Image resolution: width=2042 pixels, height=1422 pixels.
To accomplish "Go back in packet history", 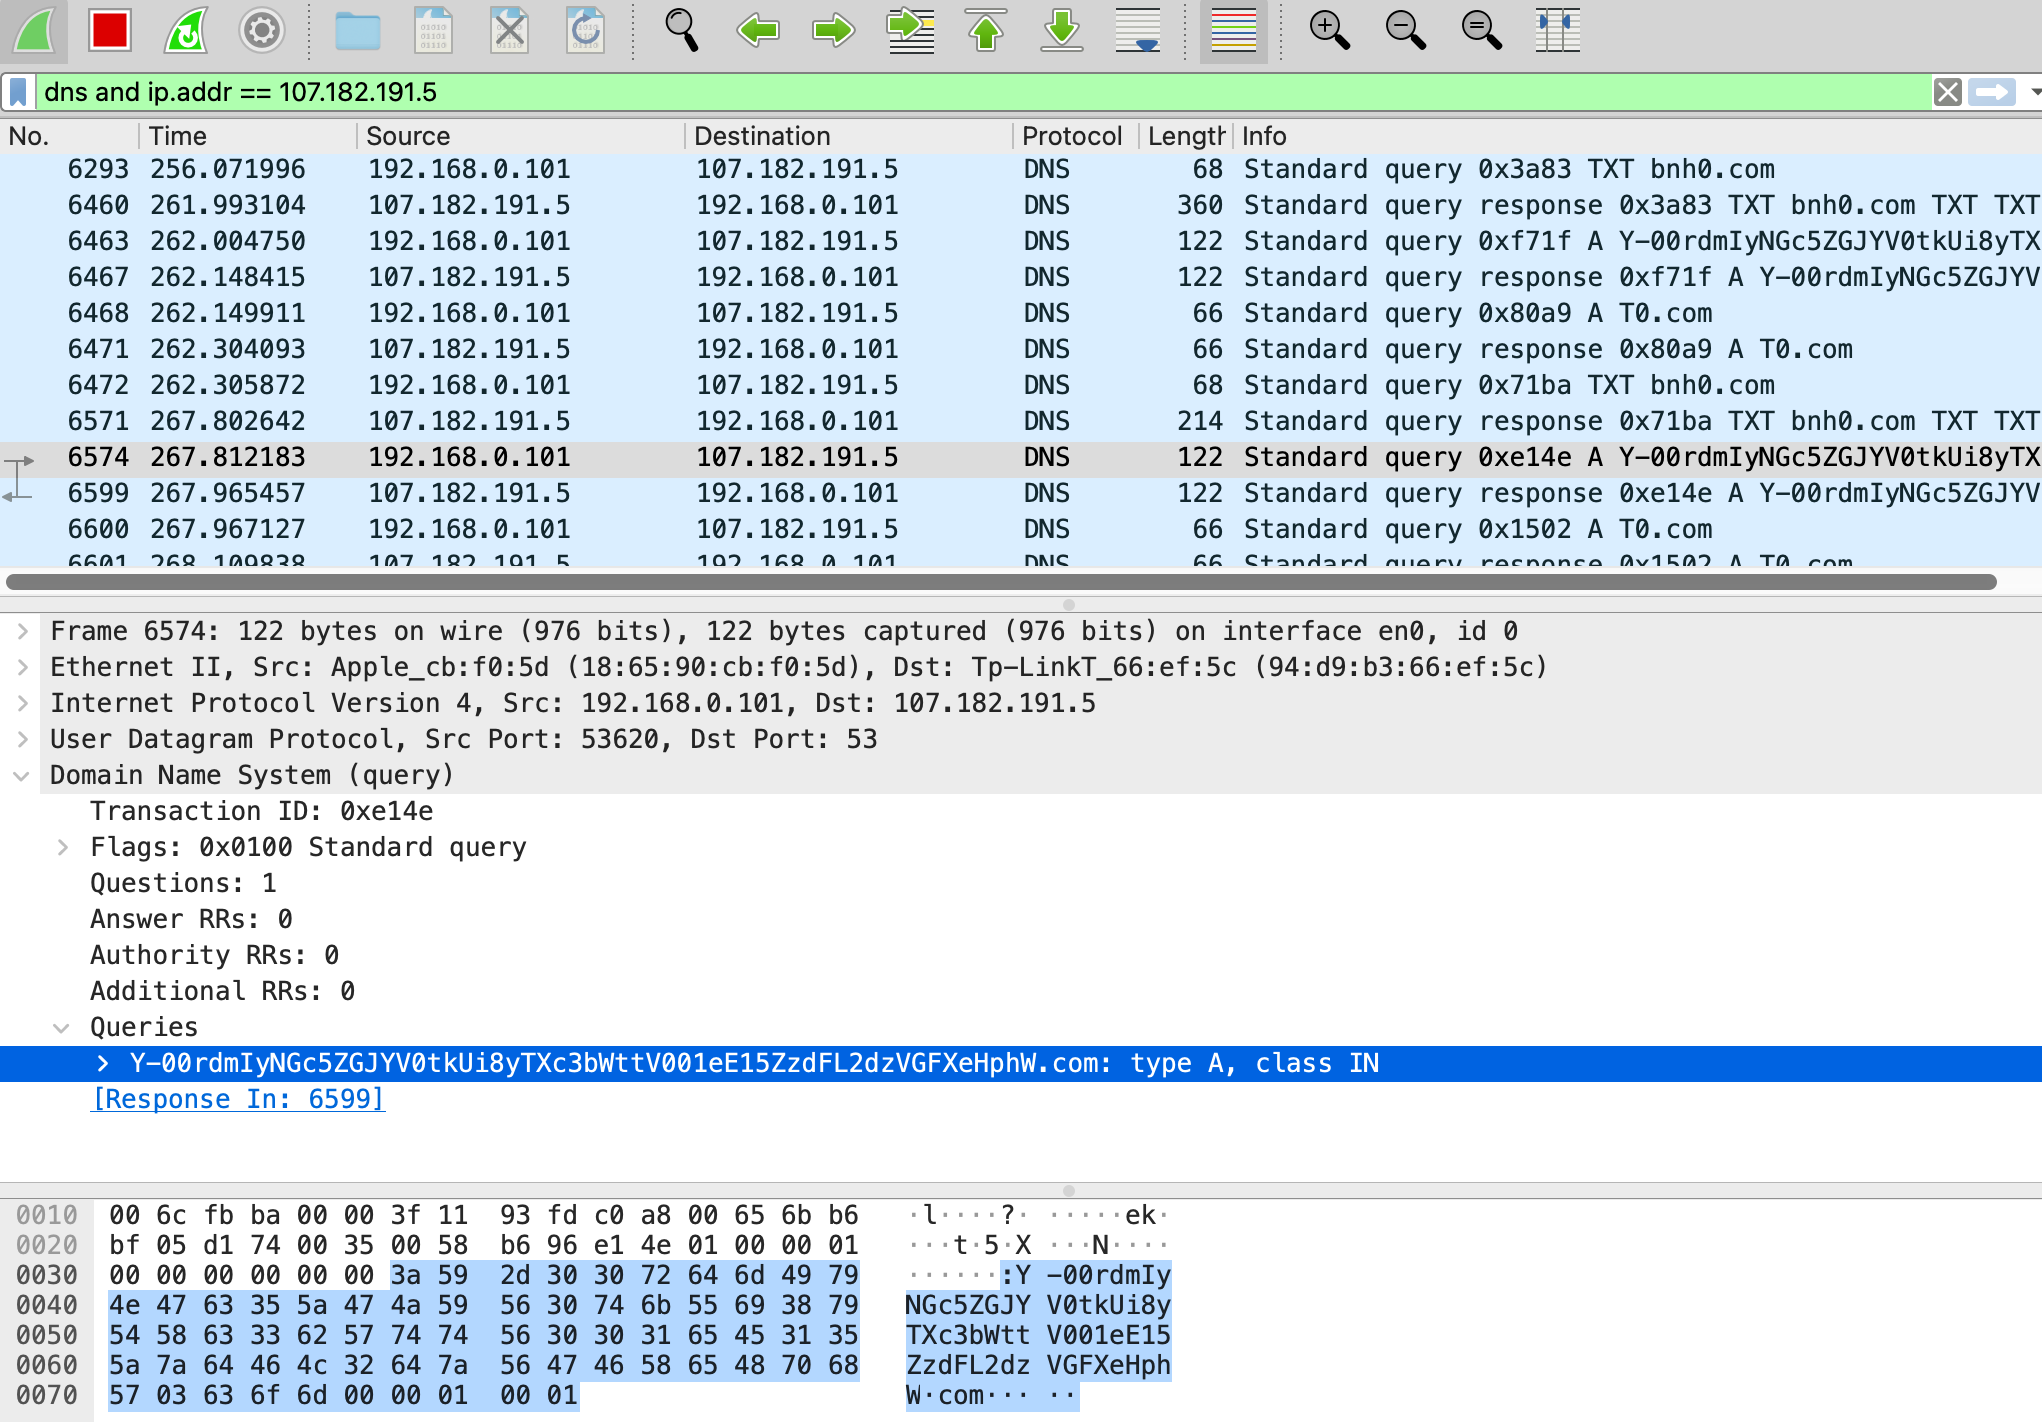I will 757,30.
